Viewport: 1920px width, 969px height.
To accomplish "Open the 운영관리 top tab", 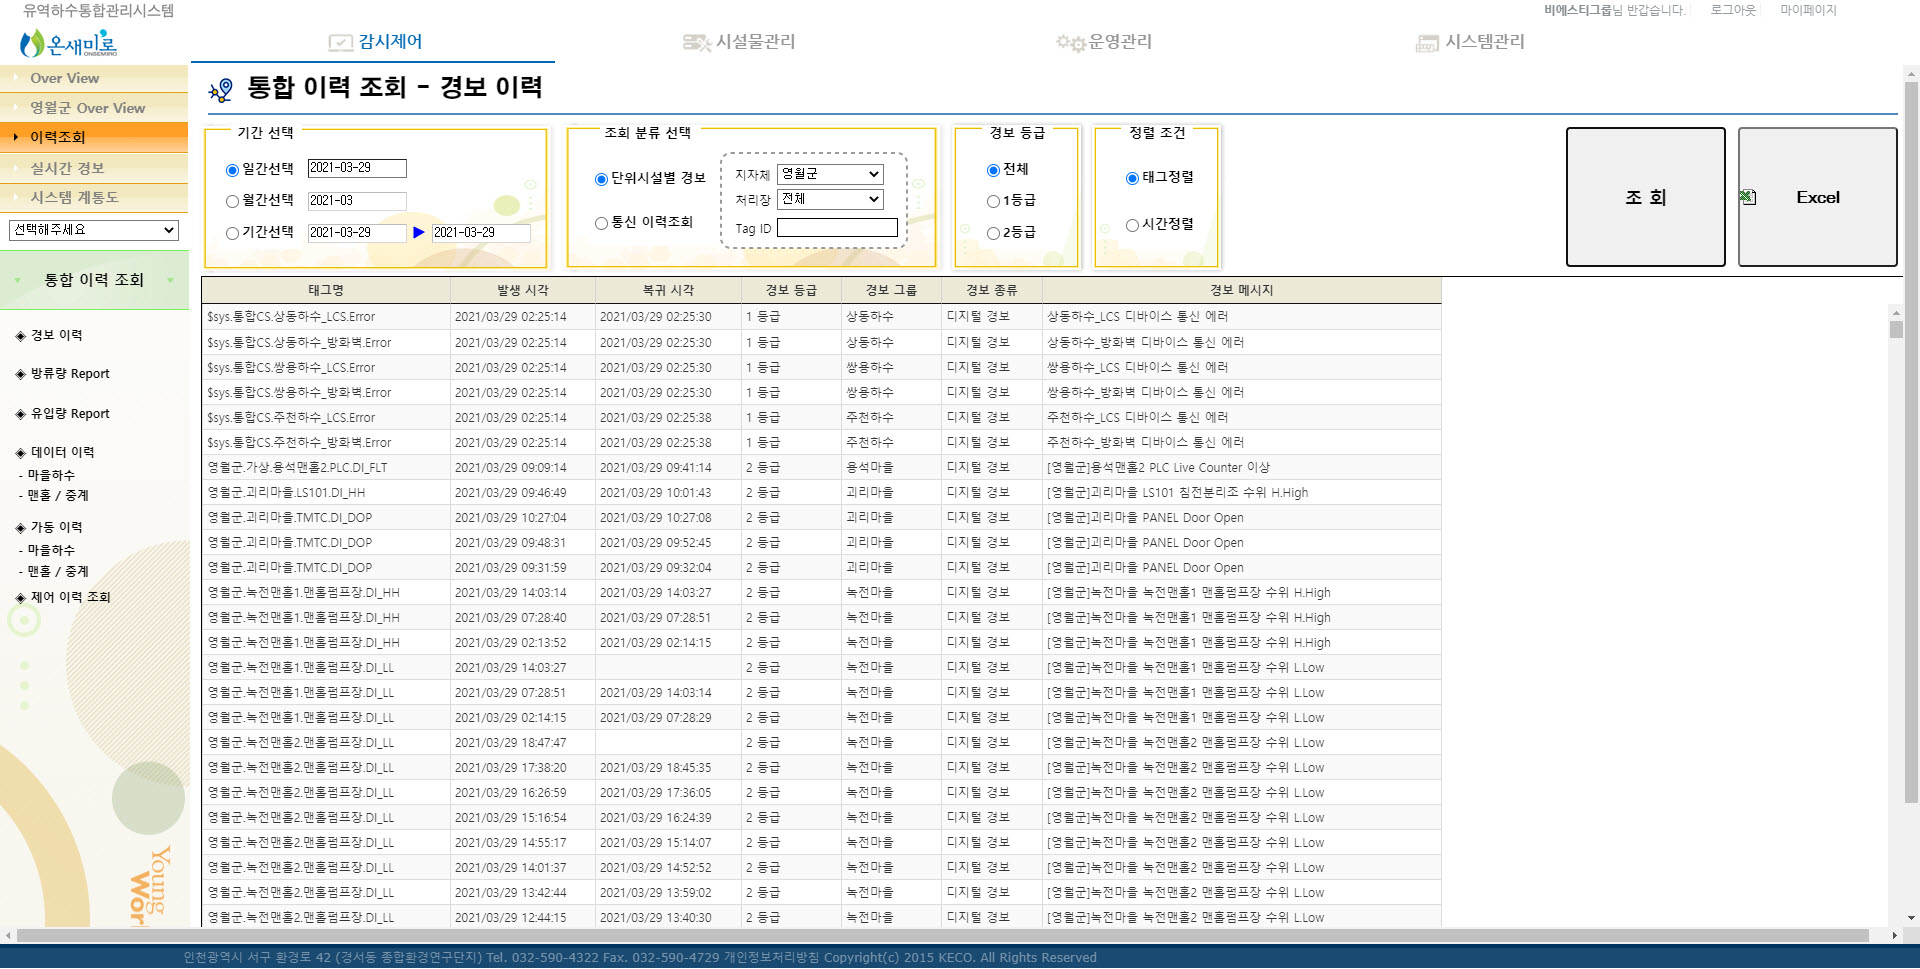I will click(x=1104, y=42).
